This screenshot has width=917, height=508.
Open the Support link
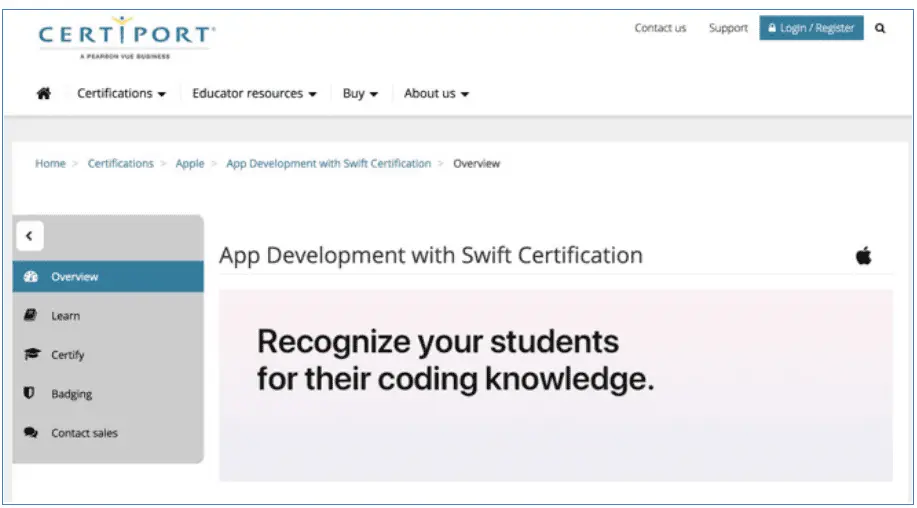coord(728,28)
